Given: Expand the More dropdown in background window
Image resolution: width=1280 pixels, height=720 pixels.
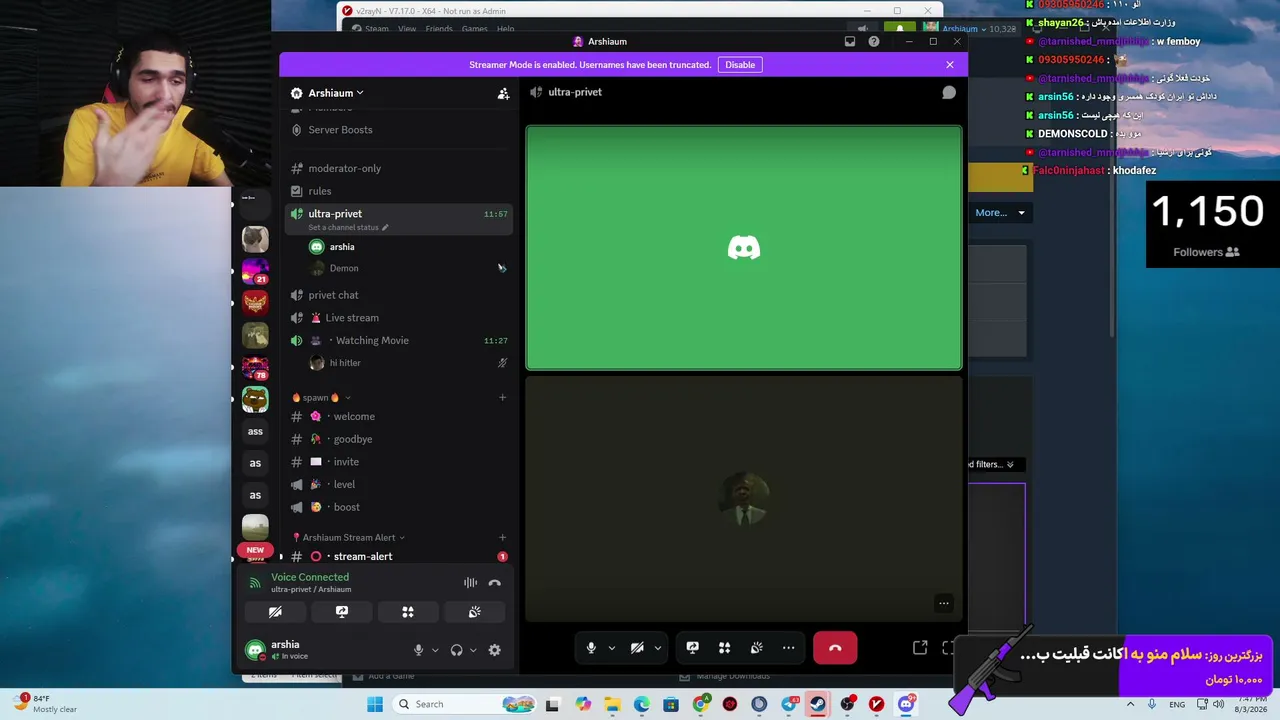Looking at the screenshot, I should click(1000, 212).
